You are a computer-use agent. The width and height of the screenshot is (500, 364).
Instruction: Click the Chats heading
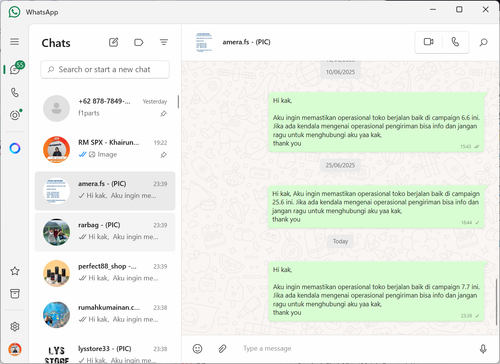(56, 43)
